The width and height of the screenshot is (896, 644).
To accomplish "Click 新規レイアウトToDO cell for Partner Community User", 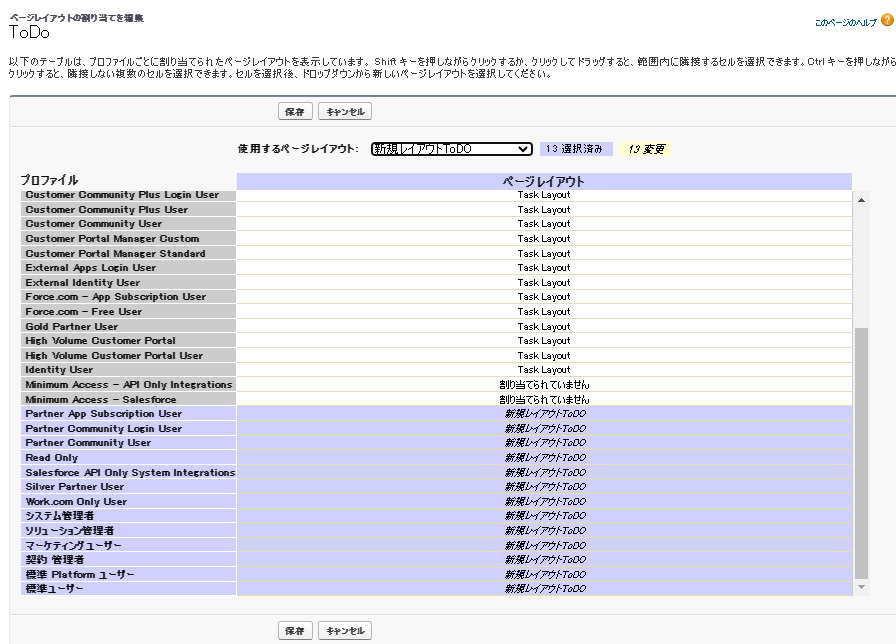I will 544,443.
